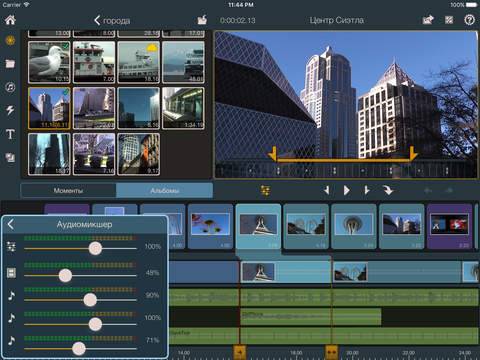Play the preview video
The width and height of the screenshot is (480, 360).
pyautogui.click(x=347, y=190)
